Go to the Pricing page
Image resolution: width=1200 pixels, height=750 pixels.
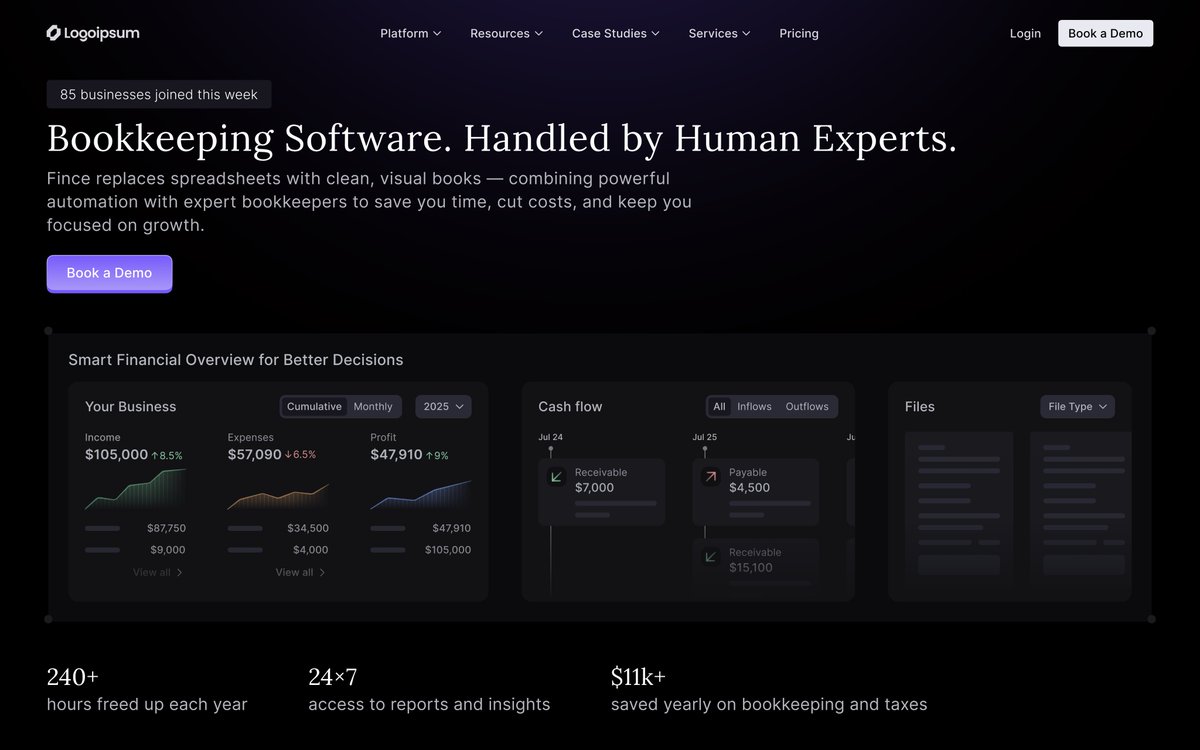point(799,33)
